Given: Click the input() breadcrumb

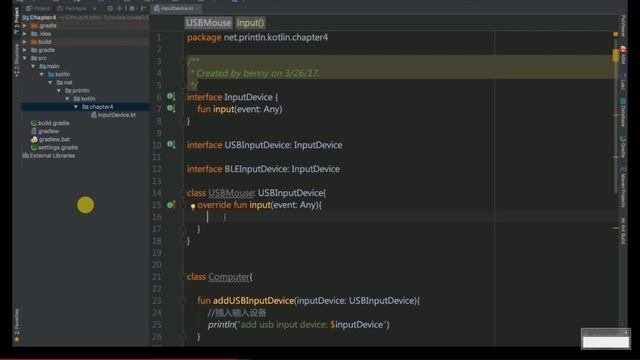Looking at the screenshot, I should pyautogui.click(x=250, y=23).
